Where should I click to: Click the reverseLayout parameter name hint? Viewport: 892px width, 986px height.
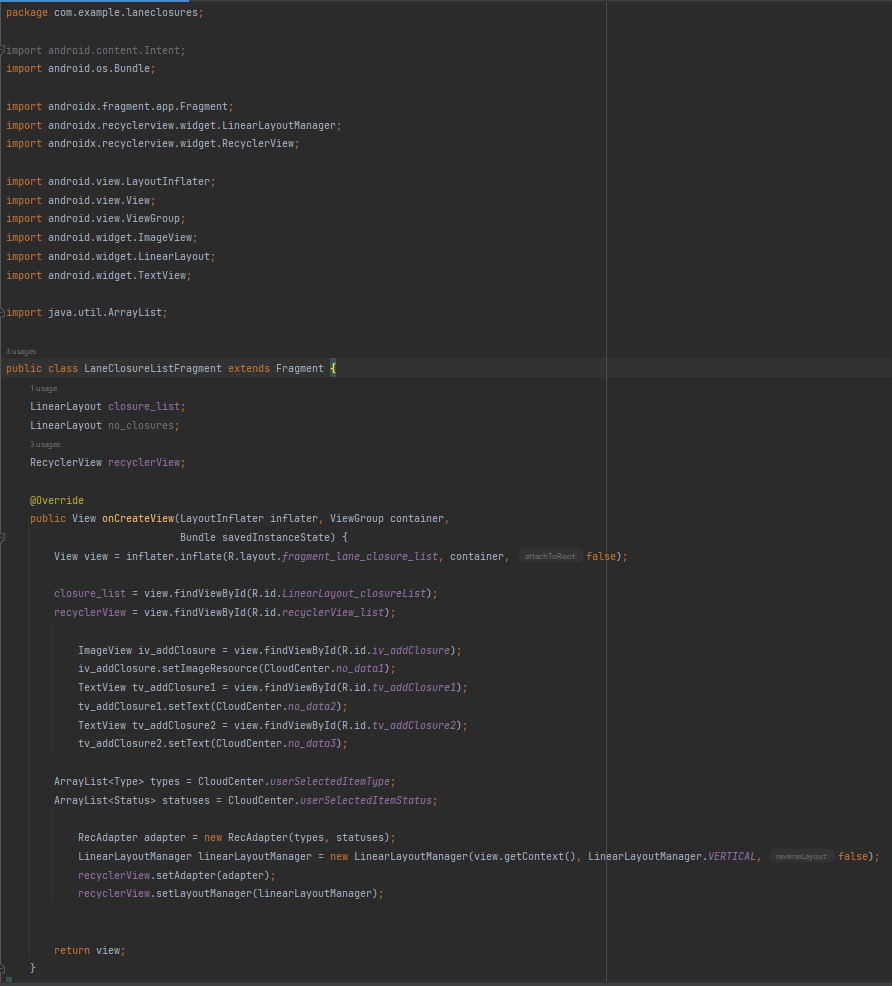(x=801, y=855)
